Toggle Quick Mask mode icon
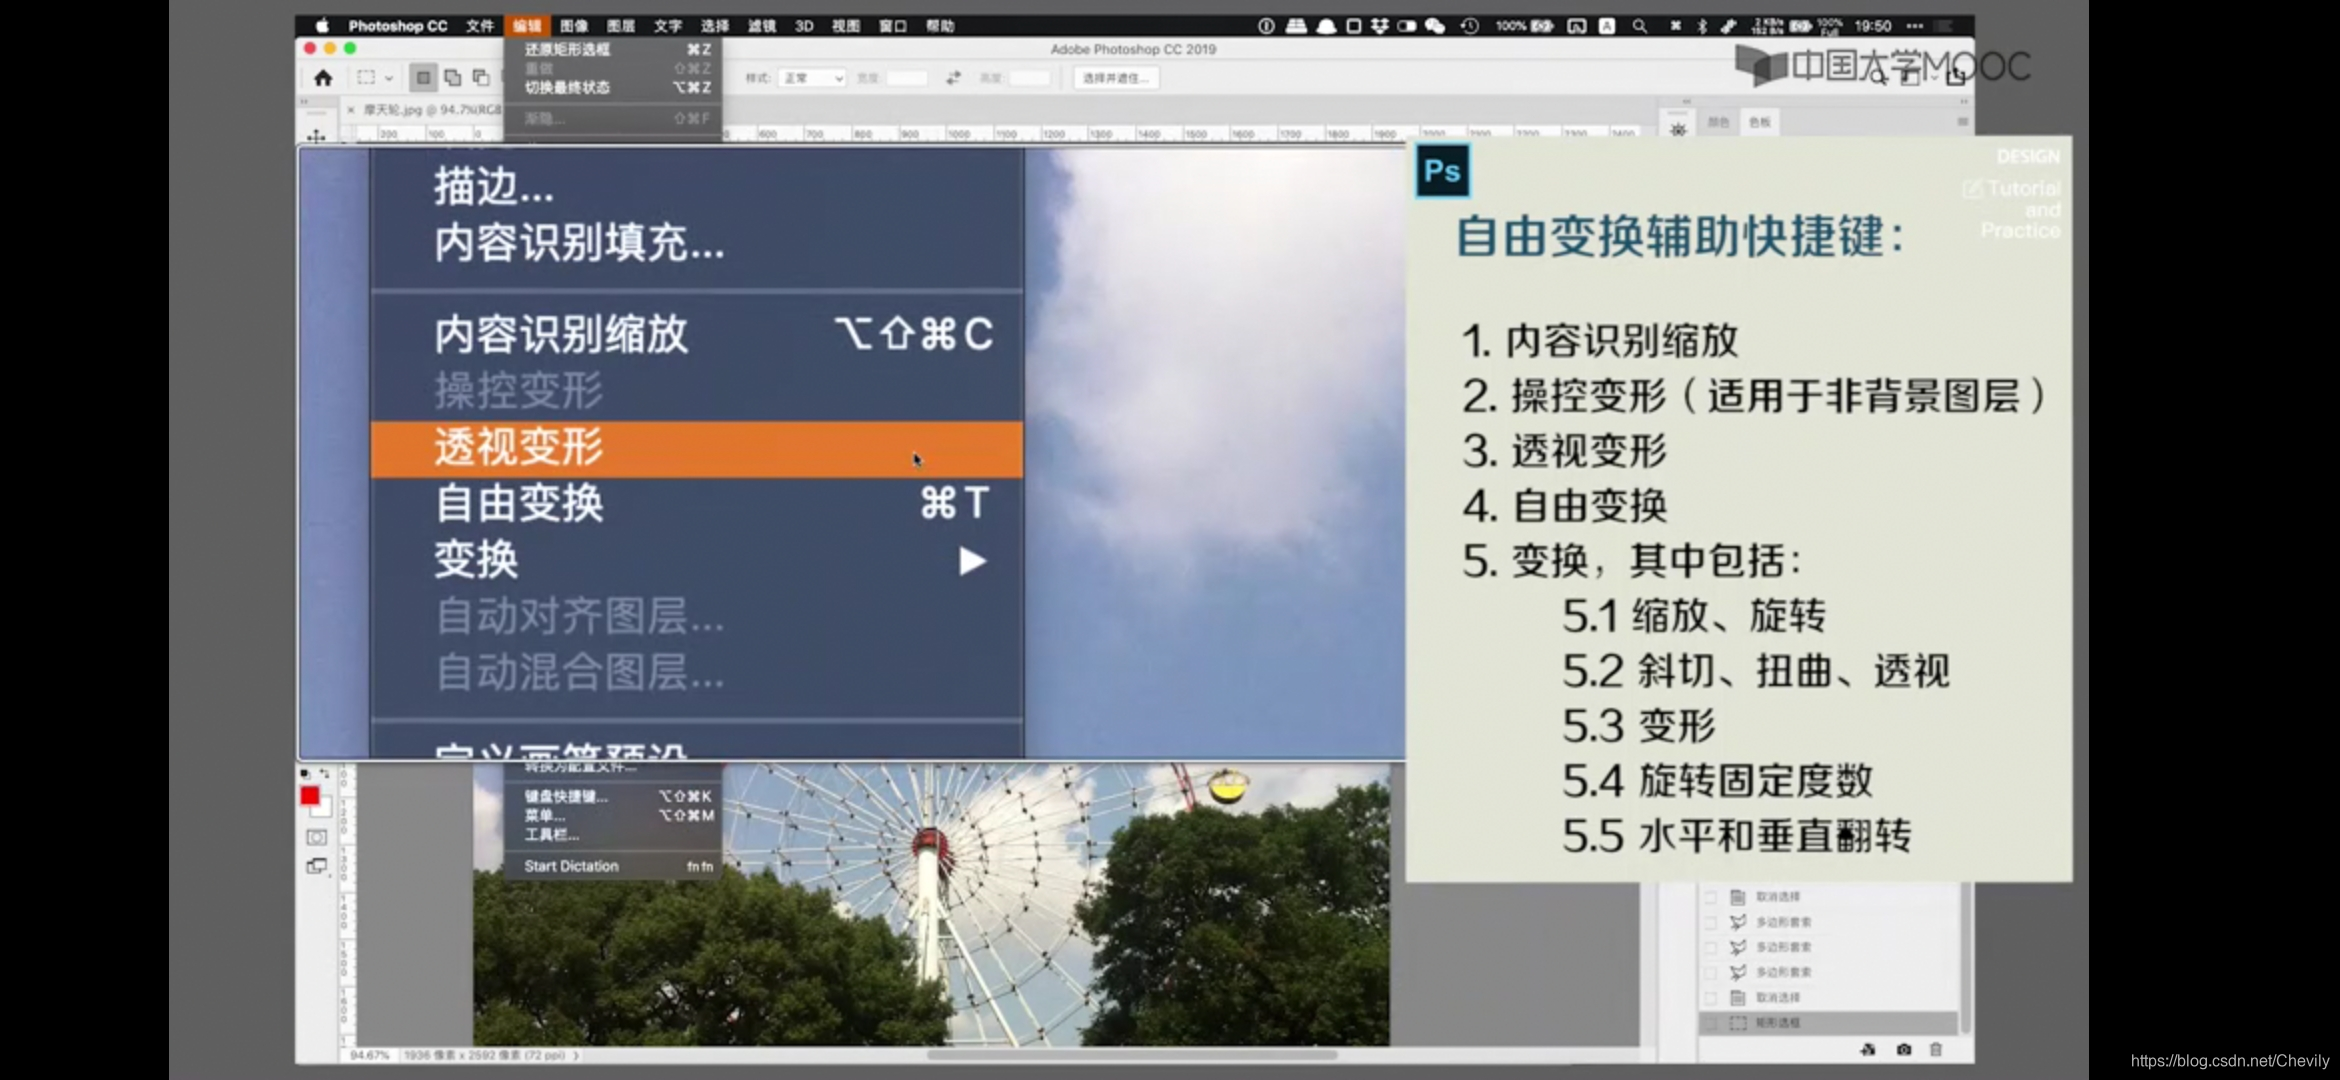This screenshot has width=2340, height=1080. (x=316, y=837)
